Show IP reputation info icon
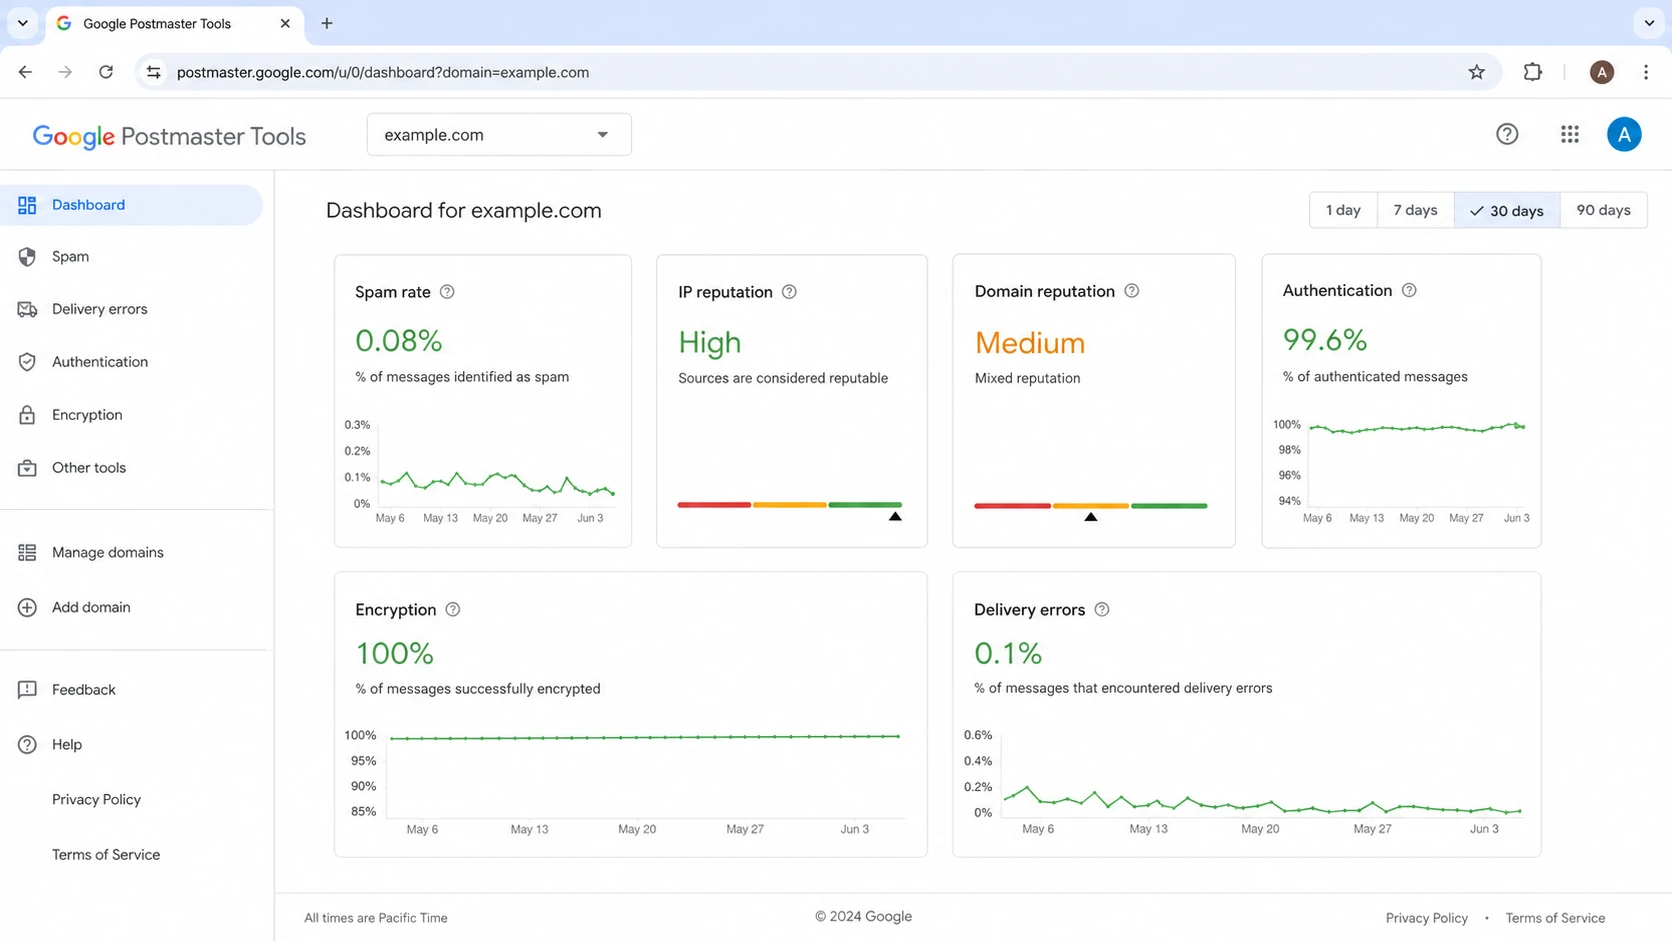Image resolution: width=1672 pixels, height=941 pixels. 789,292
